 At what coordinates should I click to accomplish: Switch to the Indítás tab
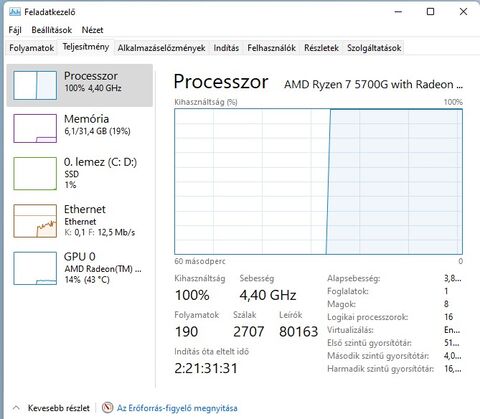[226, 48]
